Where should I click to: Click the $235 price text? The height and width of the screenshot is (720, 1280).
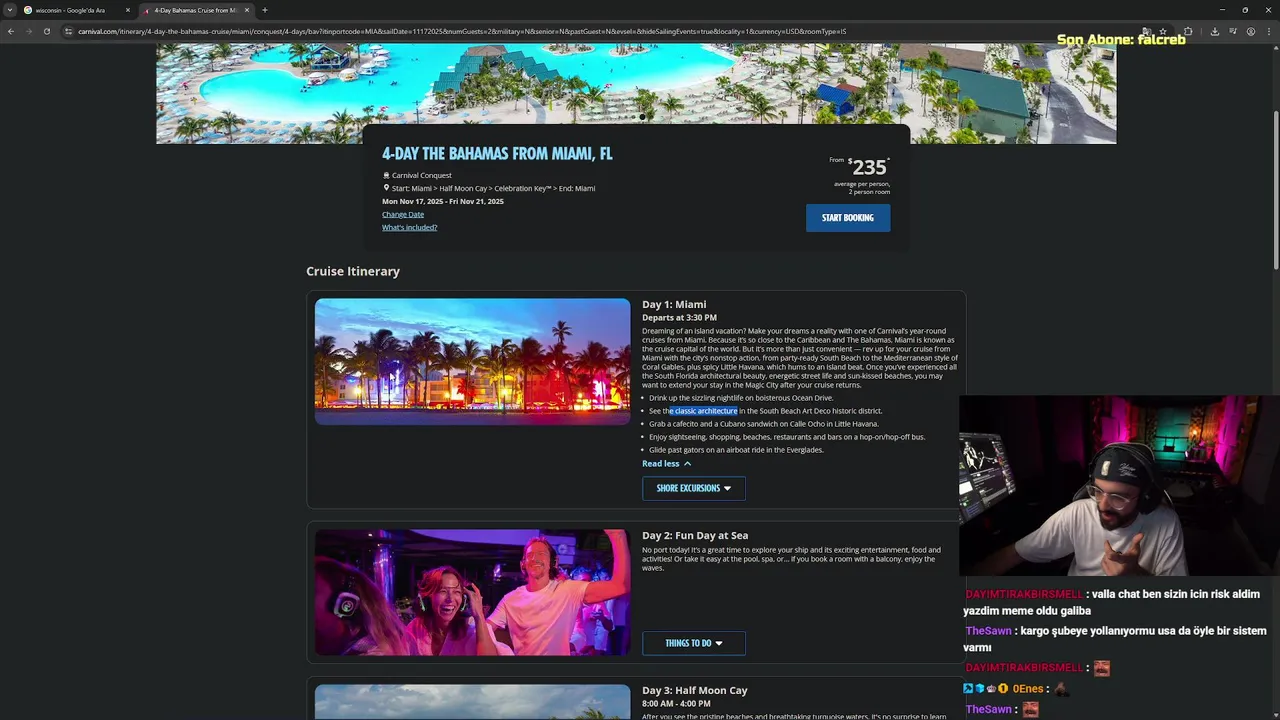point(867,167)
